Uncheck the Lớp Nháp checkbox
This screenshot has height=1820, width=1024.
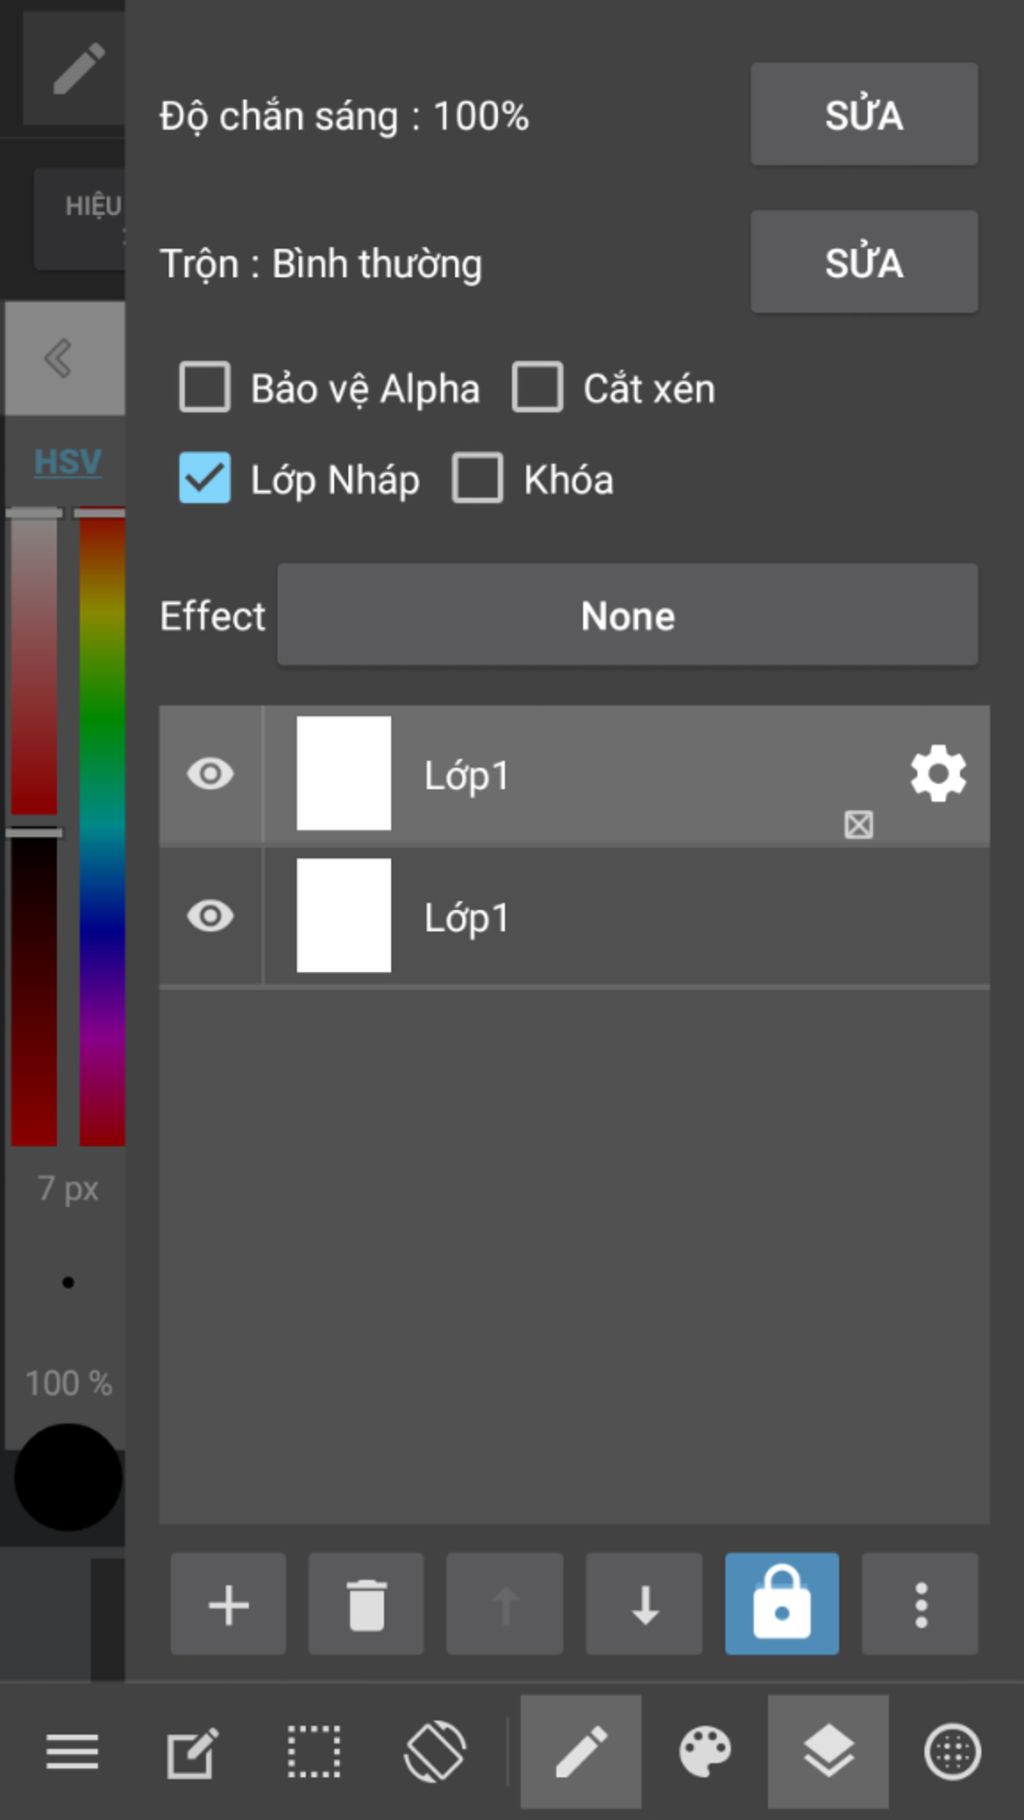click(x=205, y=479)
